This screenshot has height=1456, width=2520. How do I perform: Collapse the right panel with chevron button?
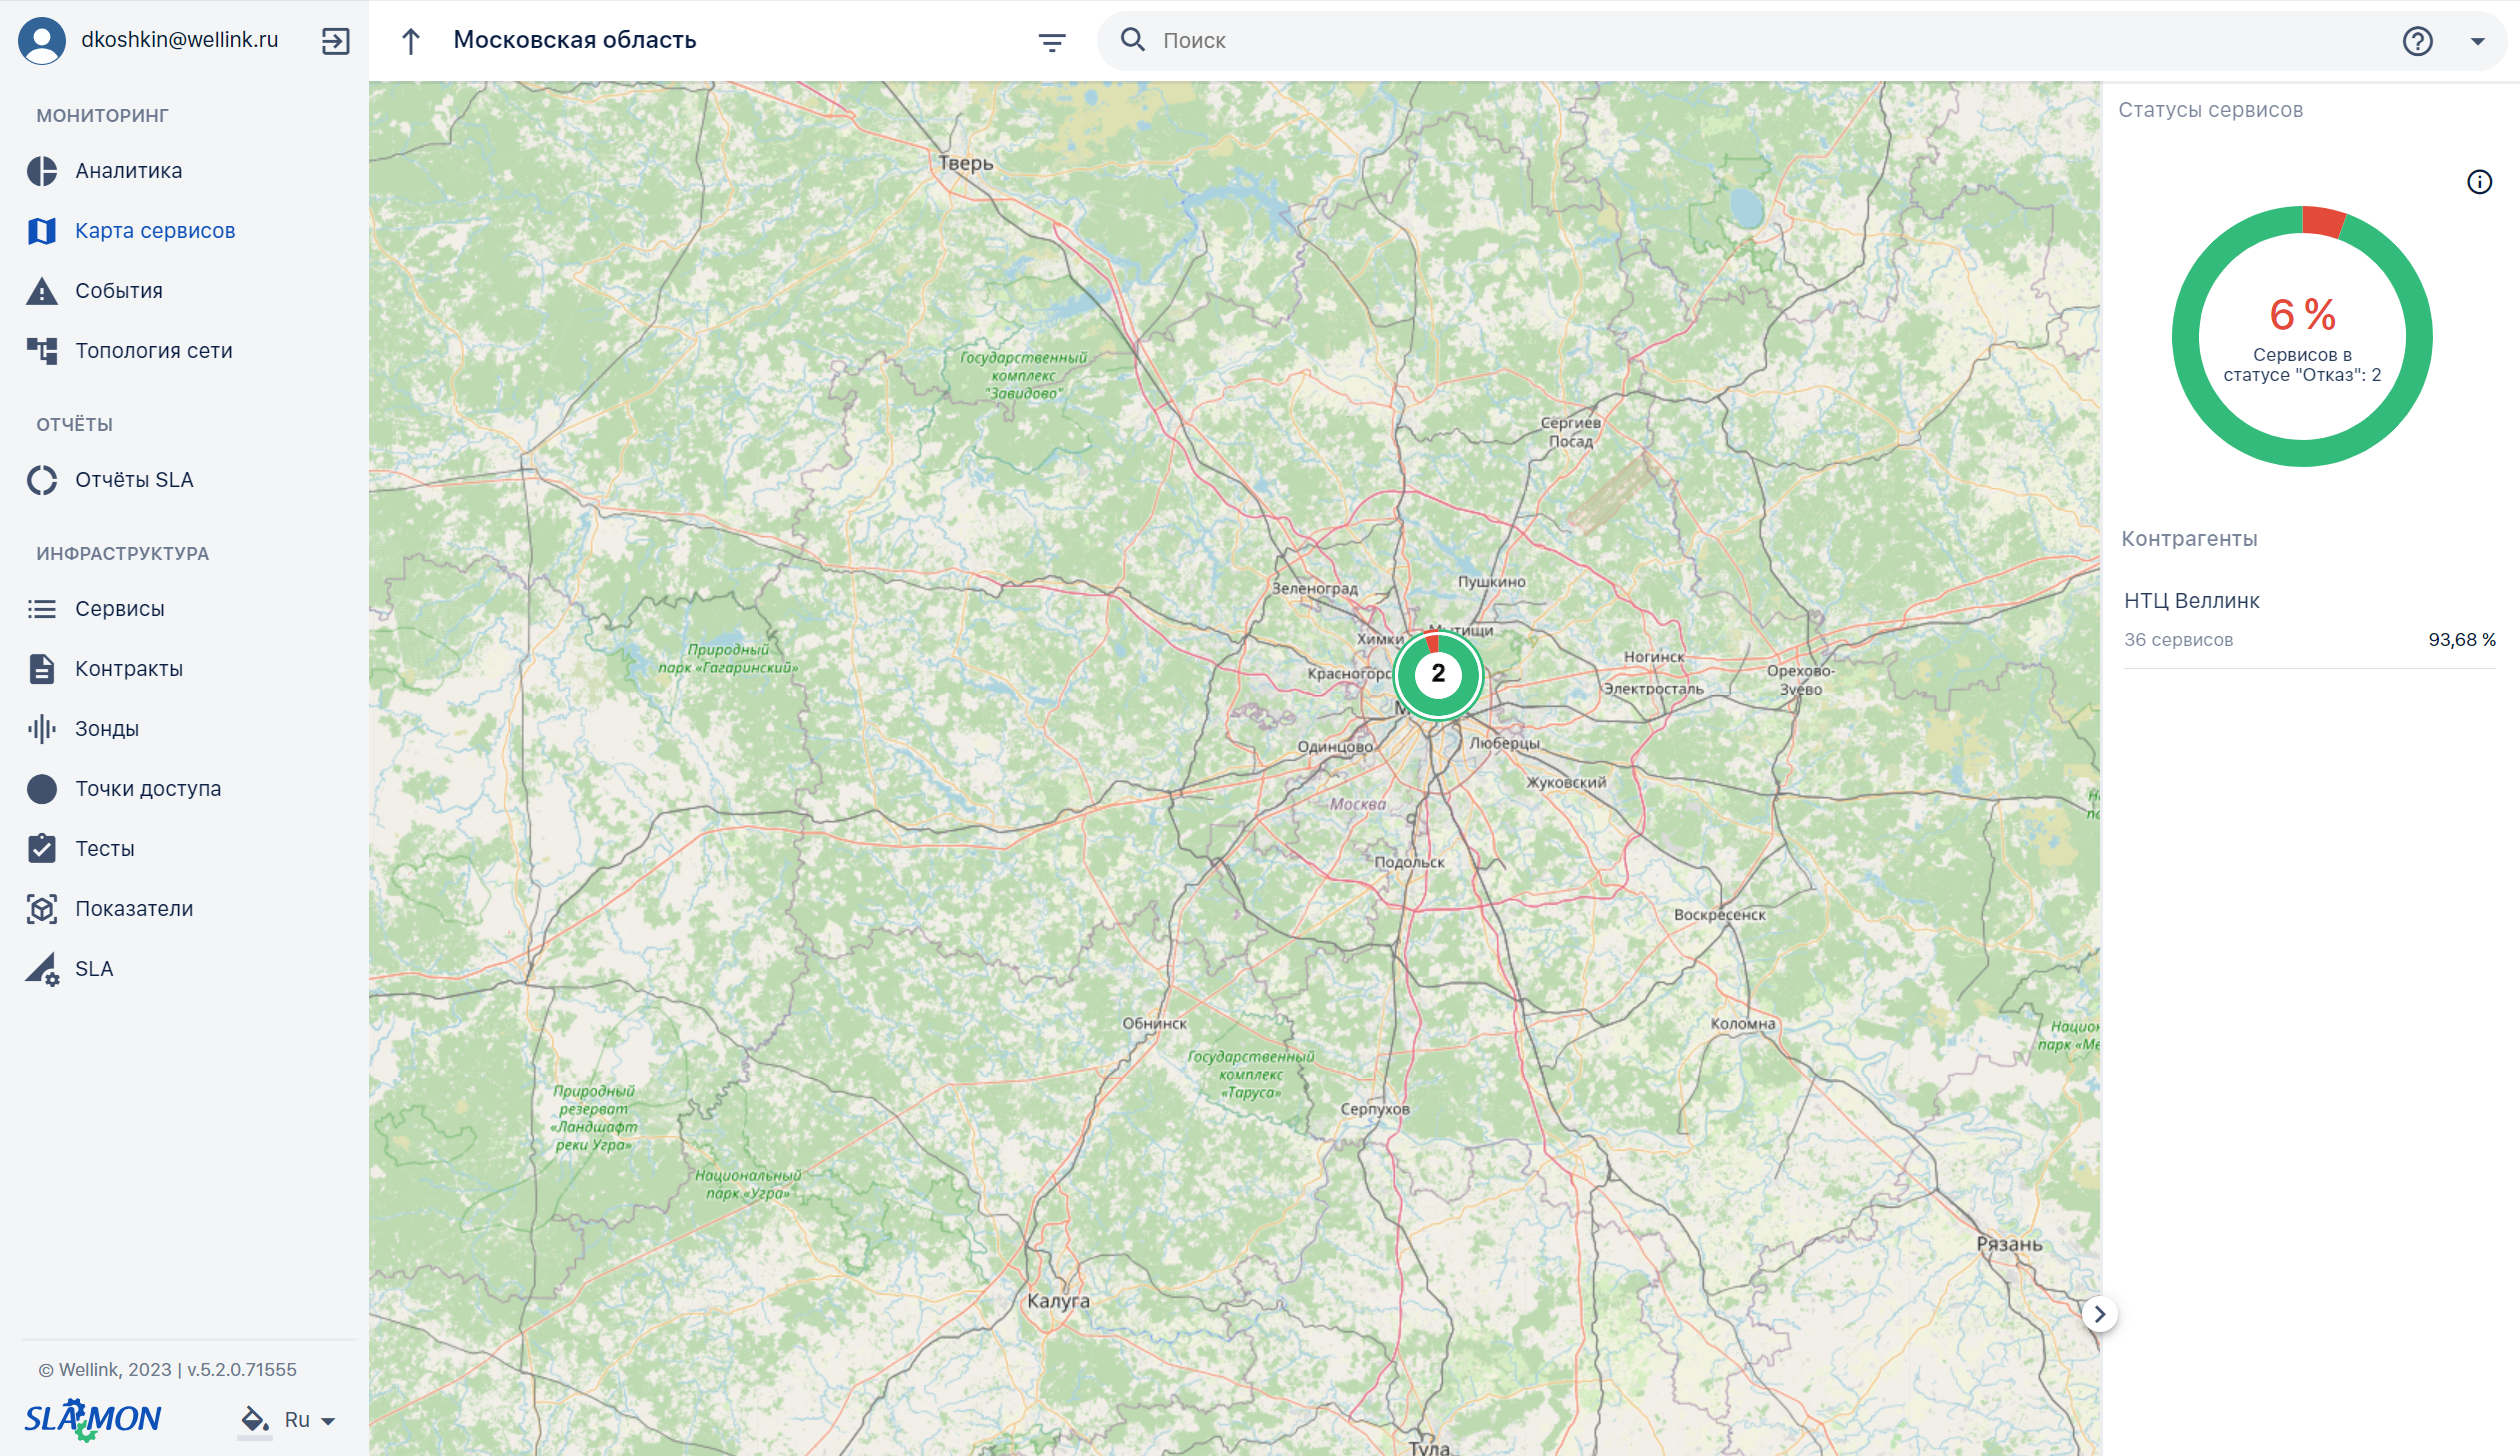coord(2099,1314)
